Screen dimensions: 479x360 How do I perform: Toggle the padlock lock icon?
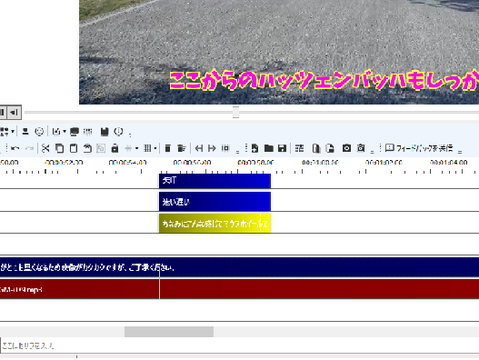click(115, 148)
